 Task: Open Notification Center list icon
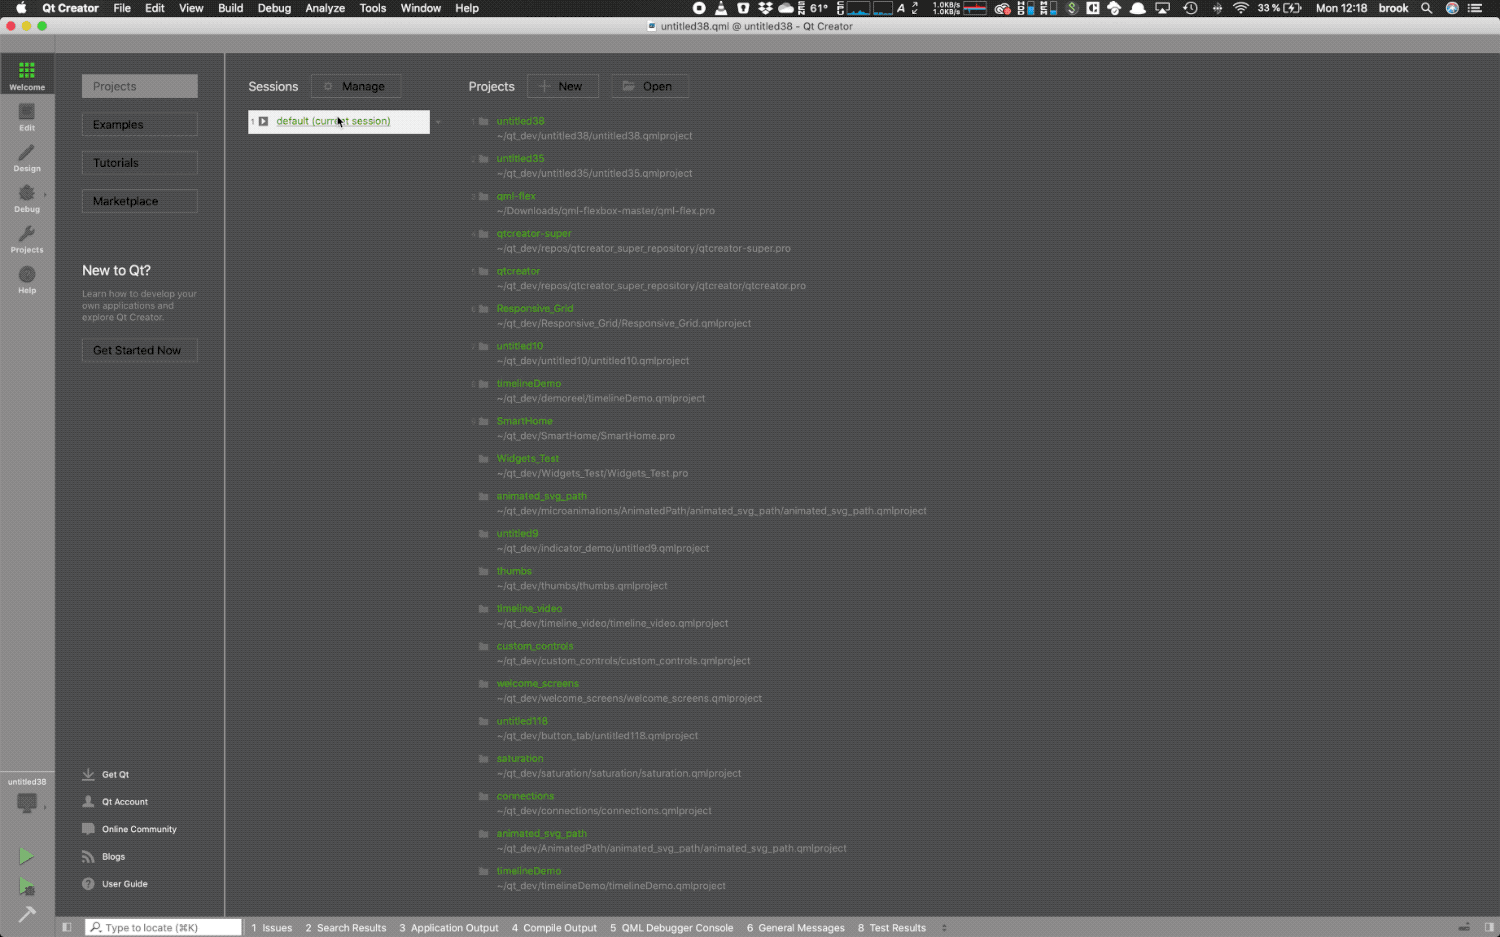tap(1475, 8)
